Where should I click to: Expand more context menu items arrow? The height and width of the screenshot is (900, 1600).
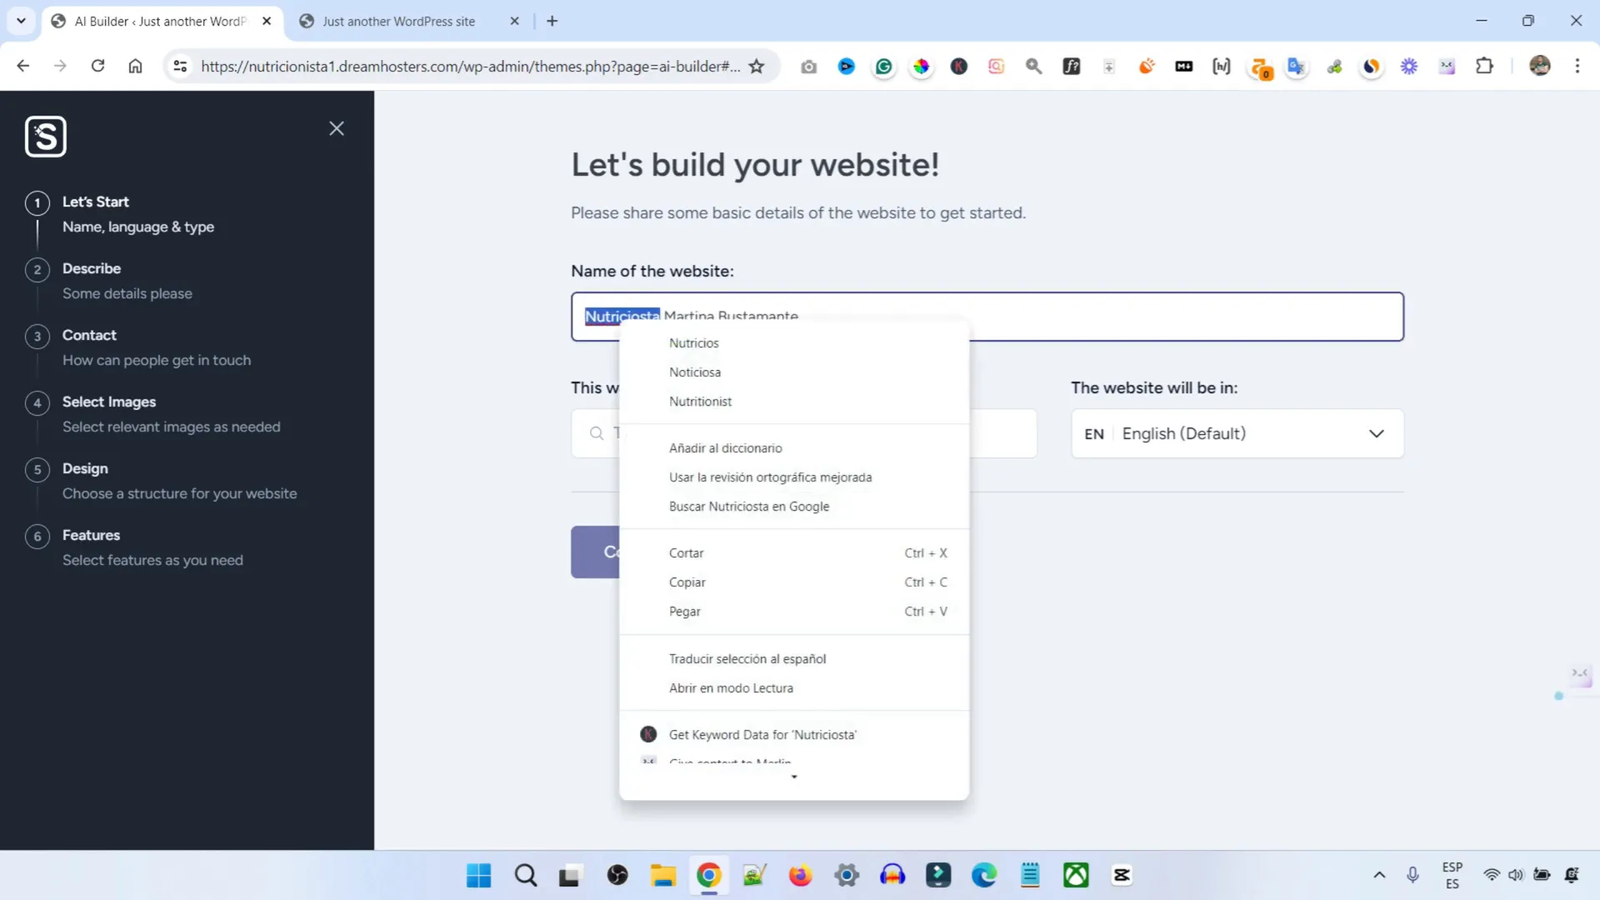pyautogui.click(x=794, y=777)
